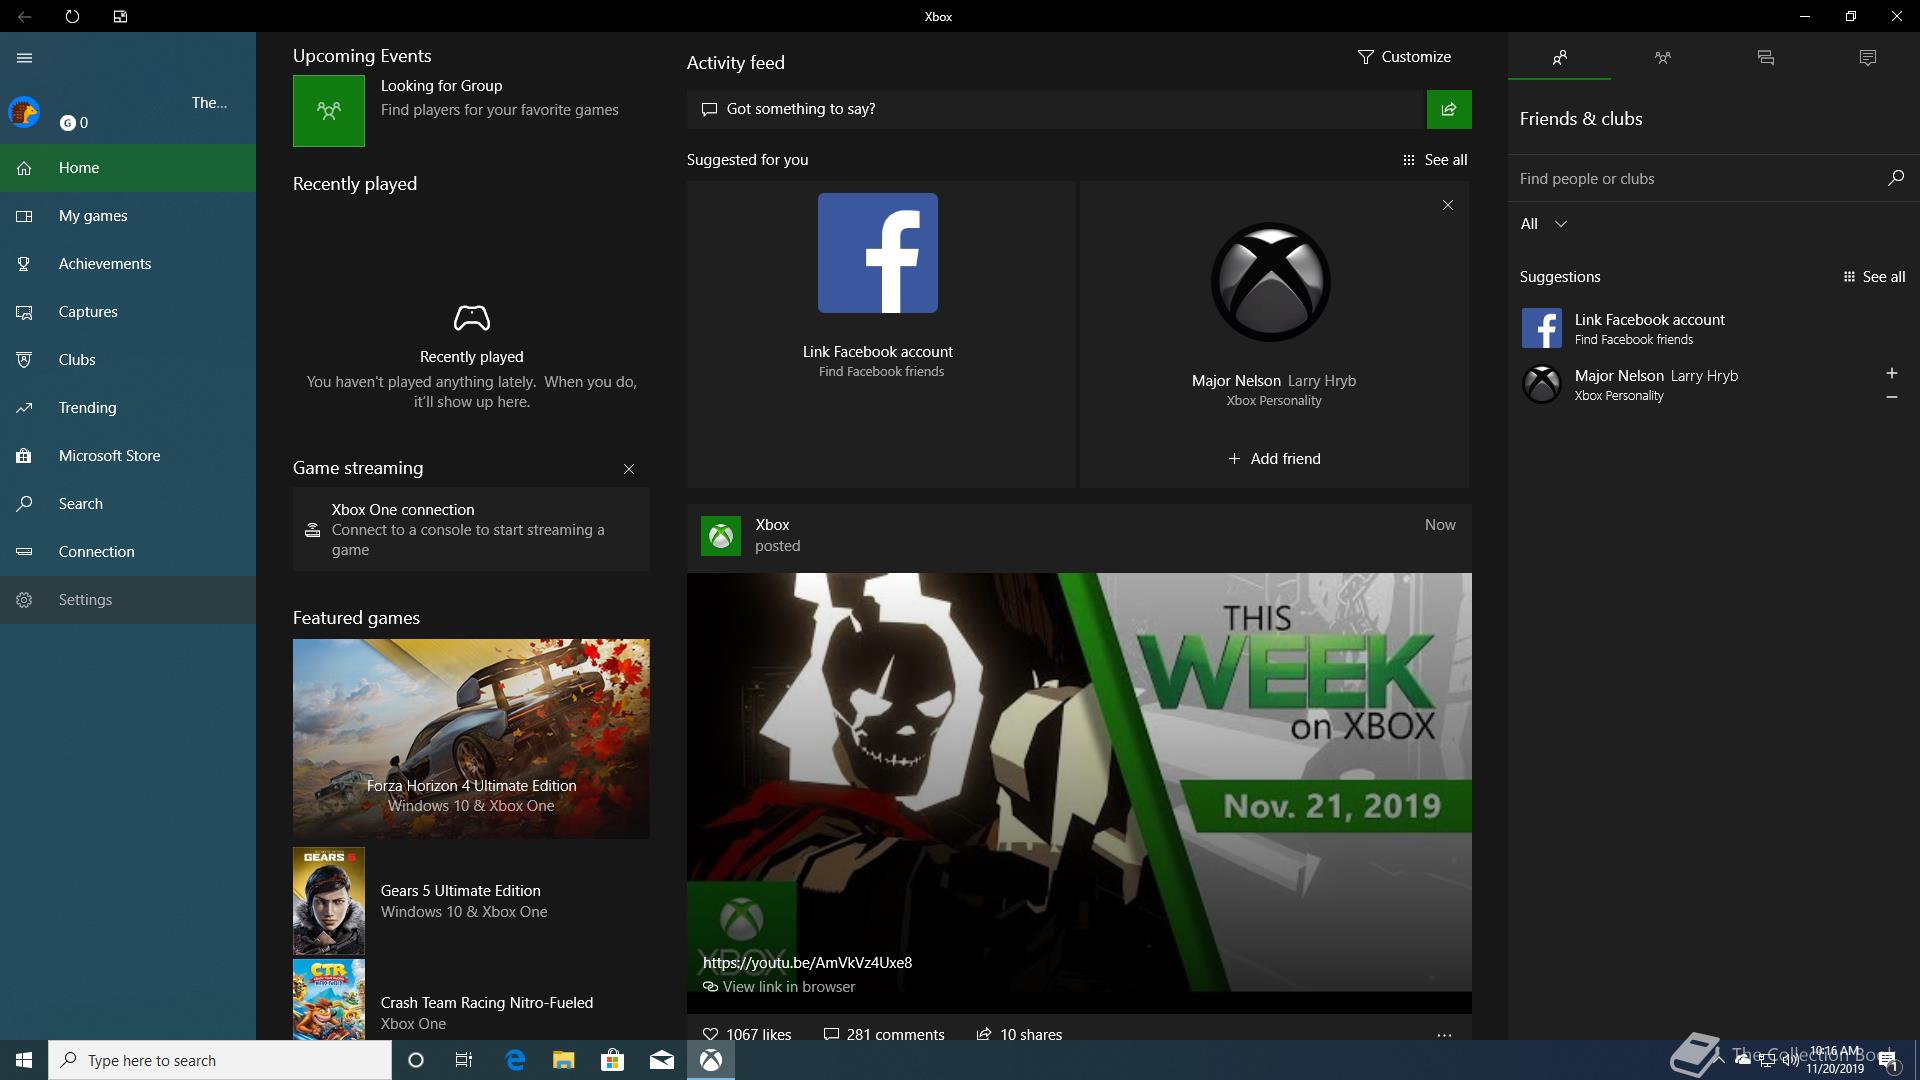Viewport: 1920px width, 1080px height.
Task: Open the This Week on Xbox image
Action: (x=1079, y=782)
